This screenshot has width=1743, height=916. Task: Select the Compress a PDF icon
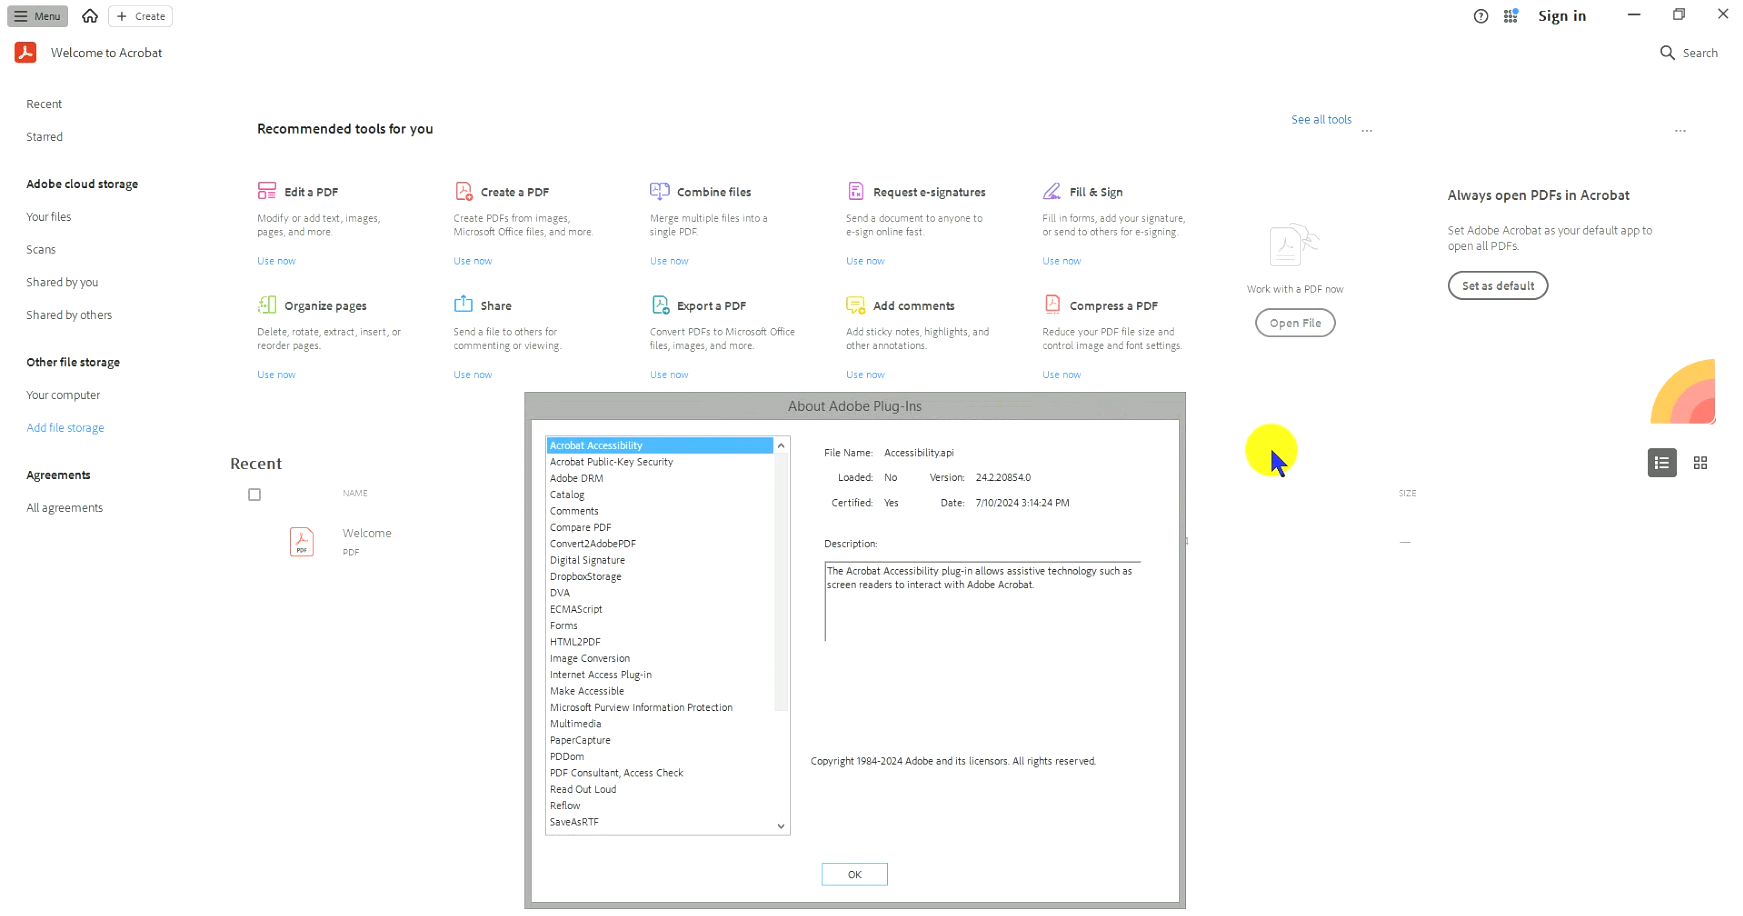(x=1051, y=304)
